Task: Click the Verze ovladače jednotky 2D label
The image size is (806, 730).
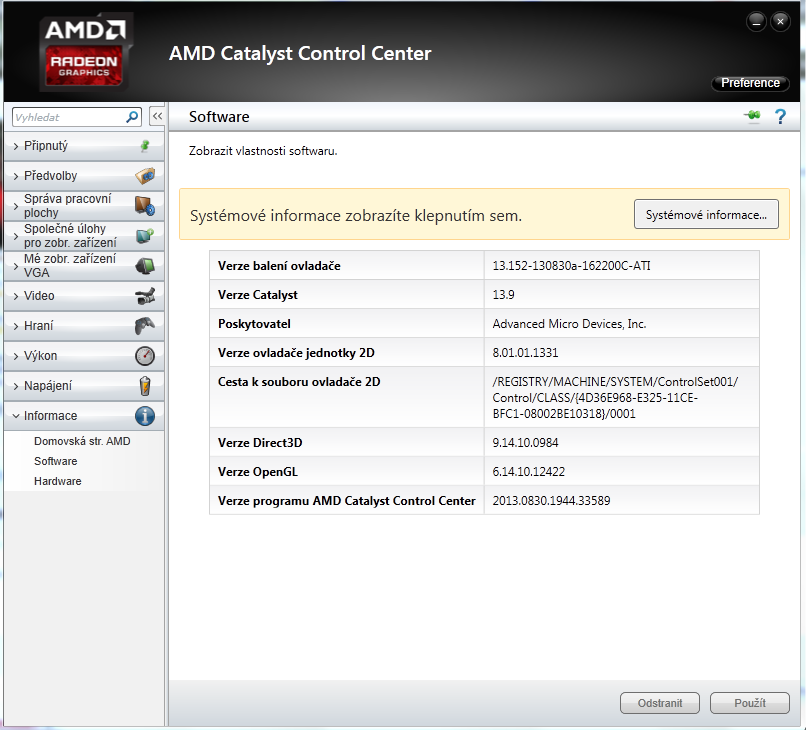Action: point(296,353)
